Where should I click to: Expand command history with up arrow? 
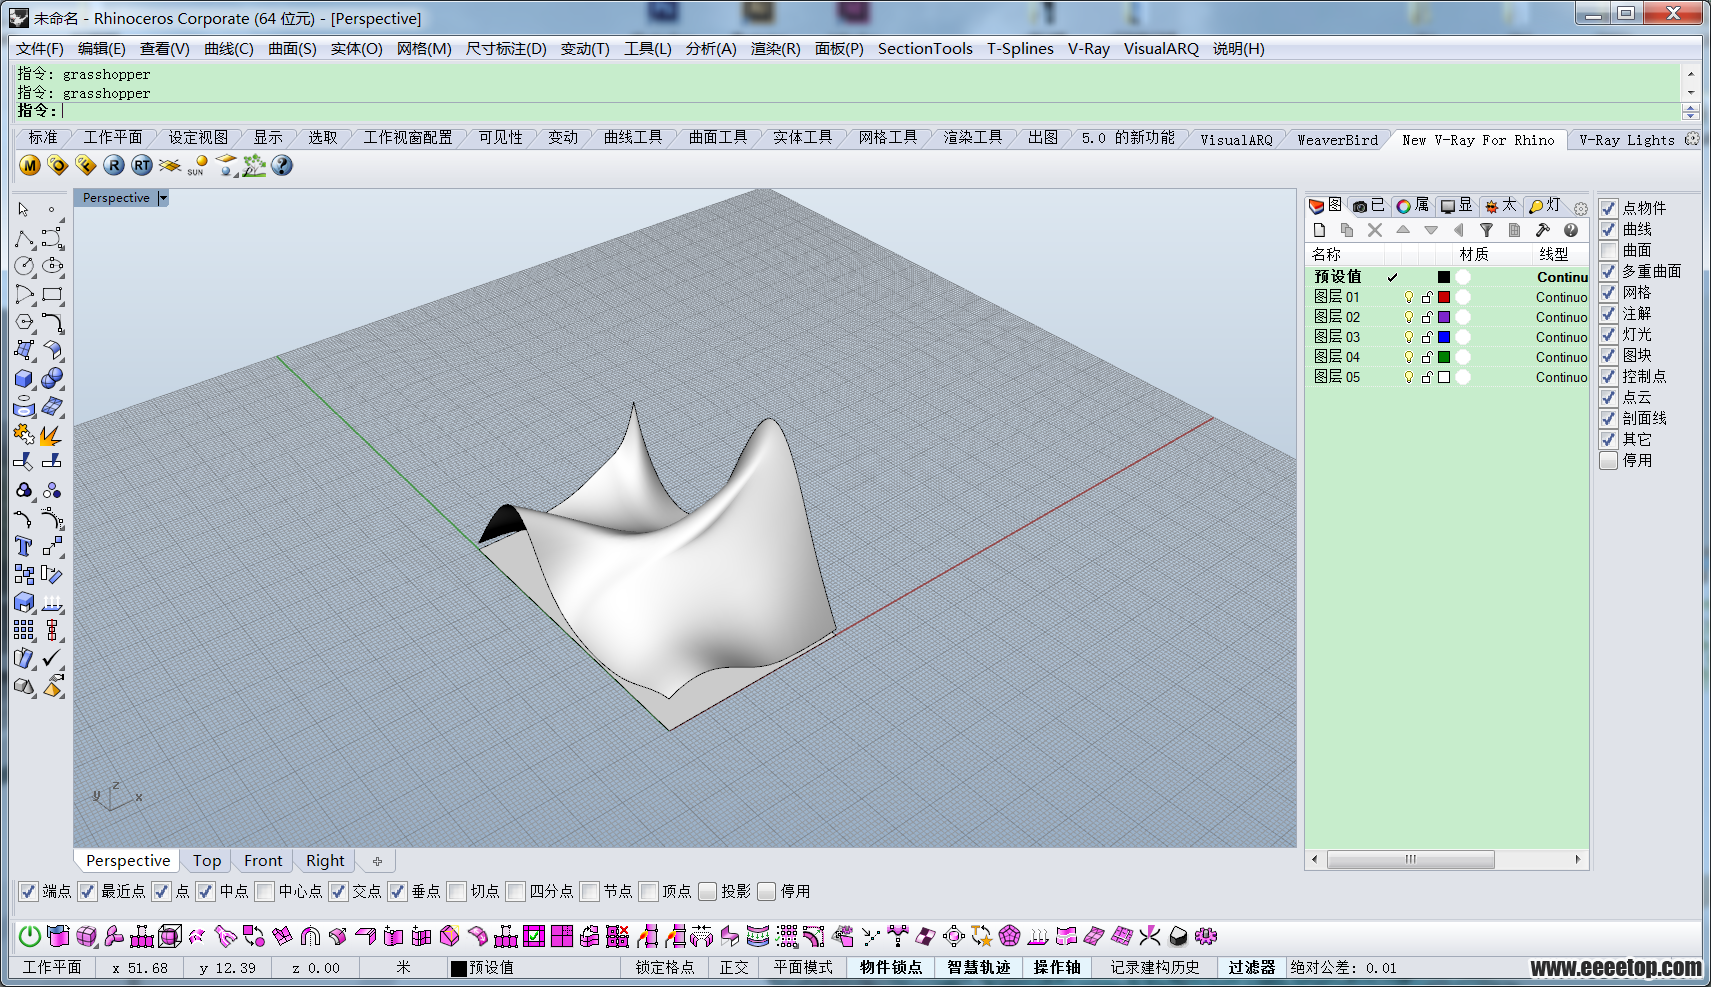(1691, 74)
